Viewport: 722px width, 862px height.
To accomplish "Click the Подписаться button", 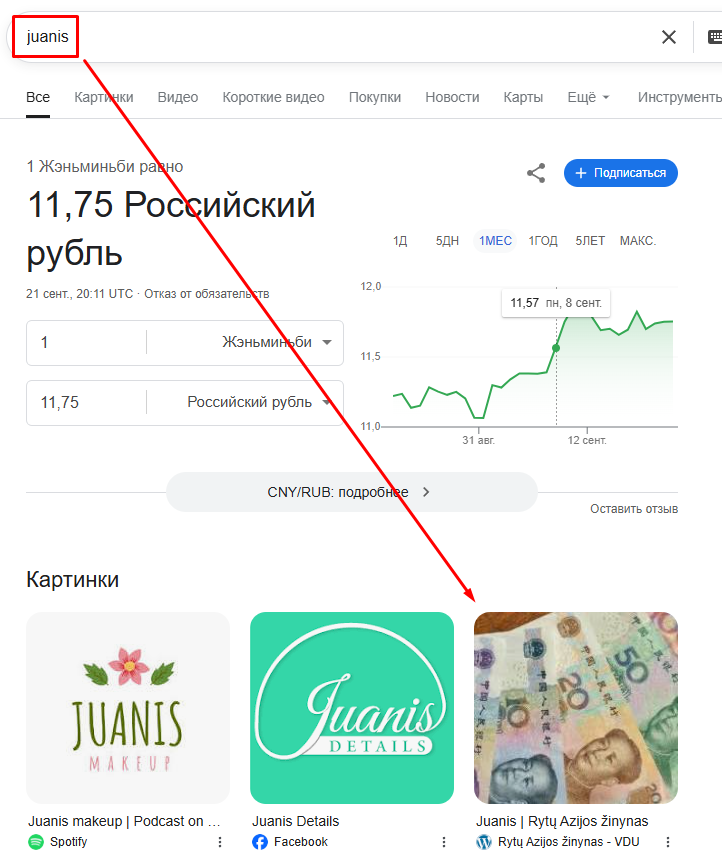I will (621, 173).
